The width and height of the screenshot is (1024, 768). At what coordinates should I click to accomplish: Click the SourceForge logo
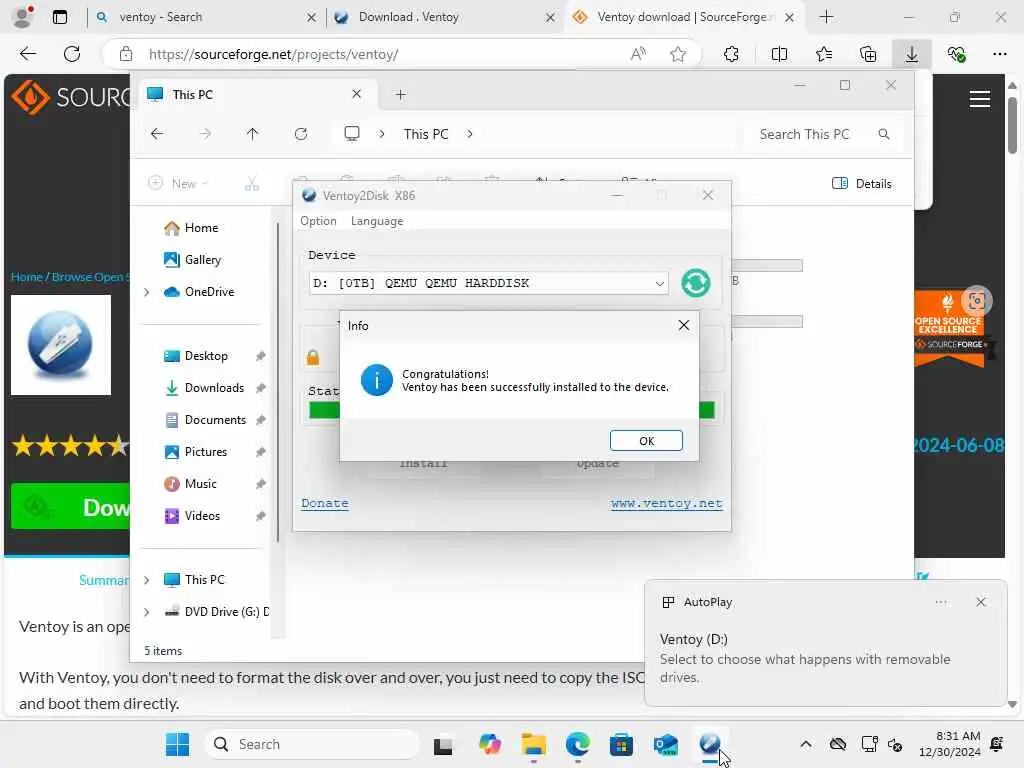pos(71,97)
